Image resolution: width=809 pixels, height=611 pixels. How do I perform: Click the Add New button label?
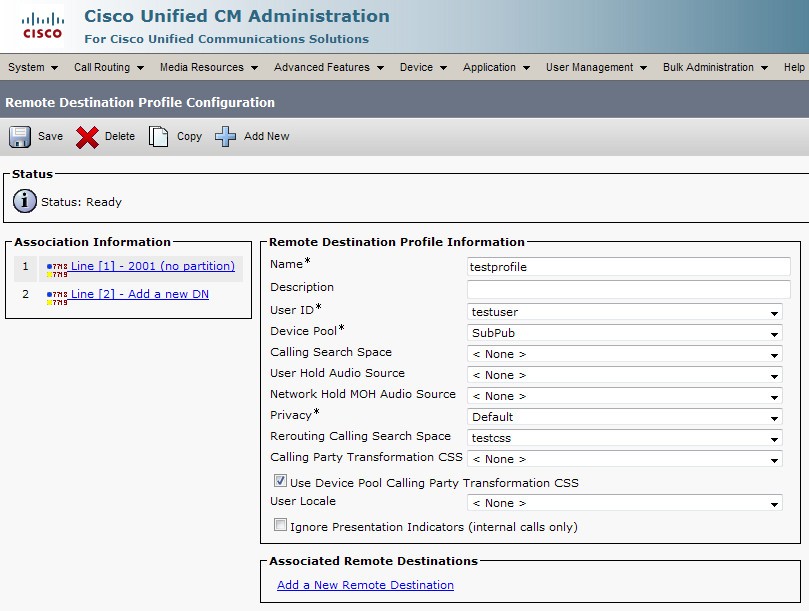(x=267, y=136)
